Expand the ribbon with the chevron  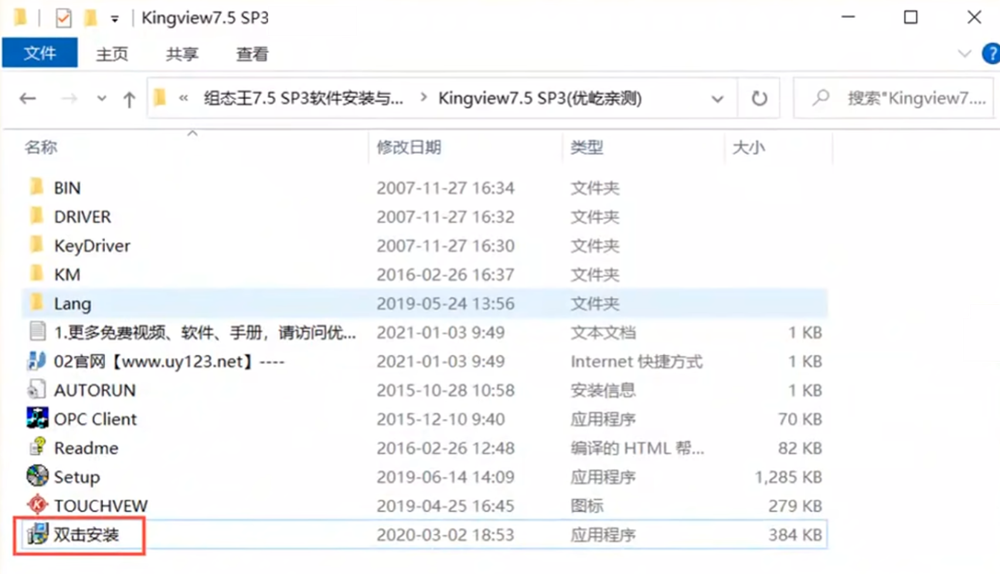pos(964,54)
